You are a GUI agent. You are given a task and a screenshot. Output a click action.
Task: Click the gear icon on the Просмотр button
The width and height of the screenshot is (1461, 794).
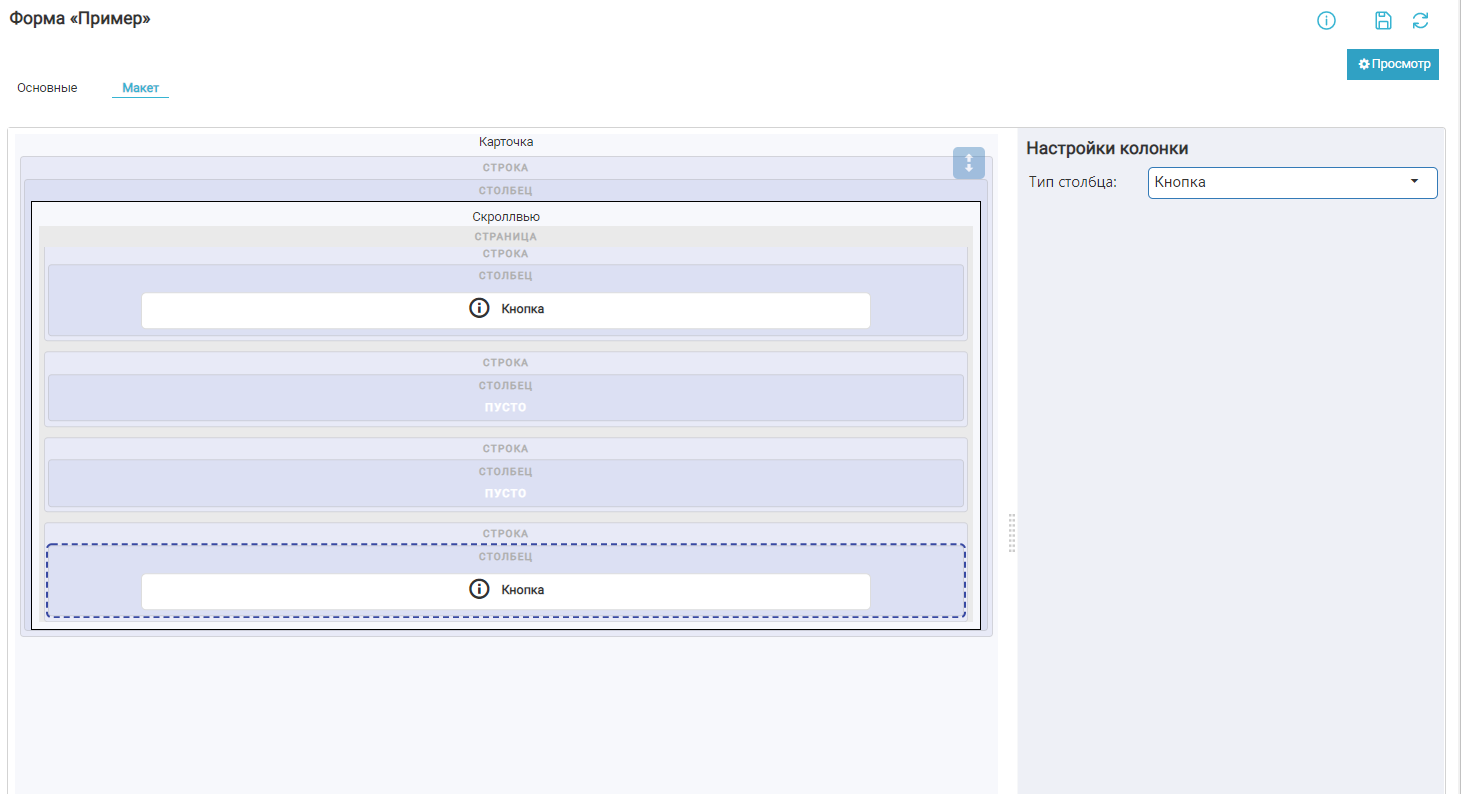point(1363,64)
